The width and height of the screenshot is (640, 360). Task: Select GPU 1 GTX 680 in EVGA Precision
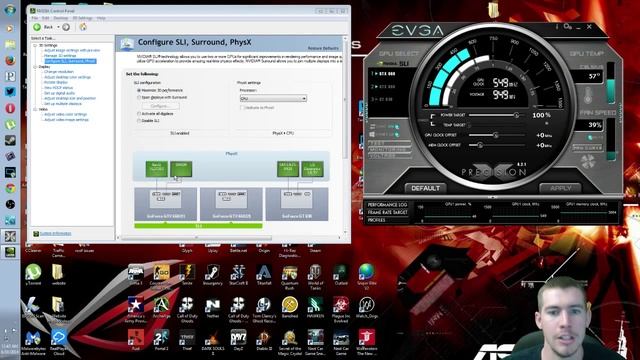[383, 74]
